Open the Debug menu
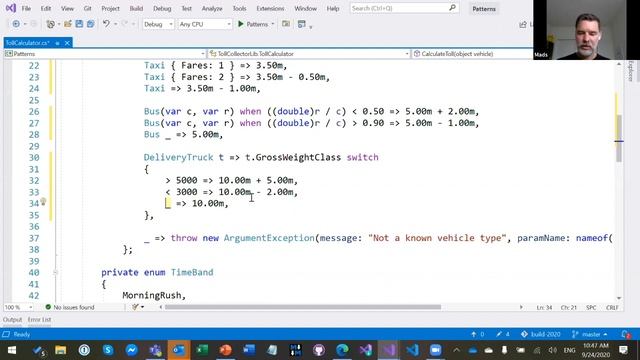Image resolution: width=640 pixels, height=360 pixels. (162, 8)
